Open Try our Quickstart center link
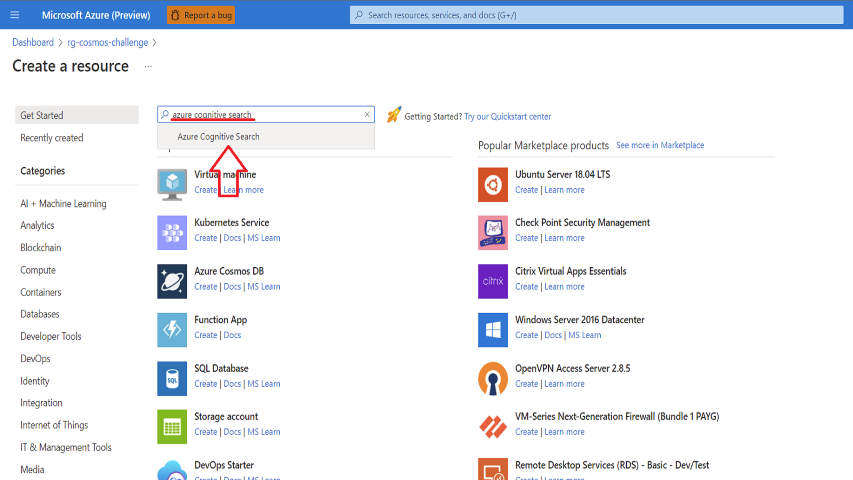This screenshot has height=480, width=853. (x=508, y=116)
